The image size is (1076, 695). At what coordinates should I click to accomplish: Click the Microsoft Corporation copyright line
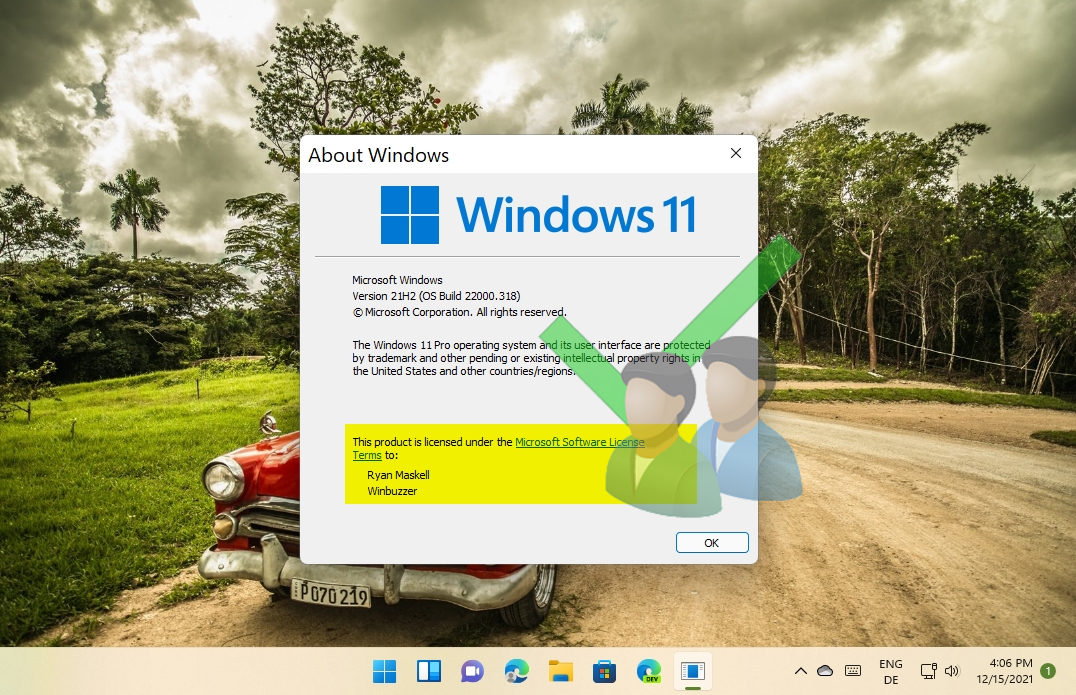(x=460, y=312)
